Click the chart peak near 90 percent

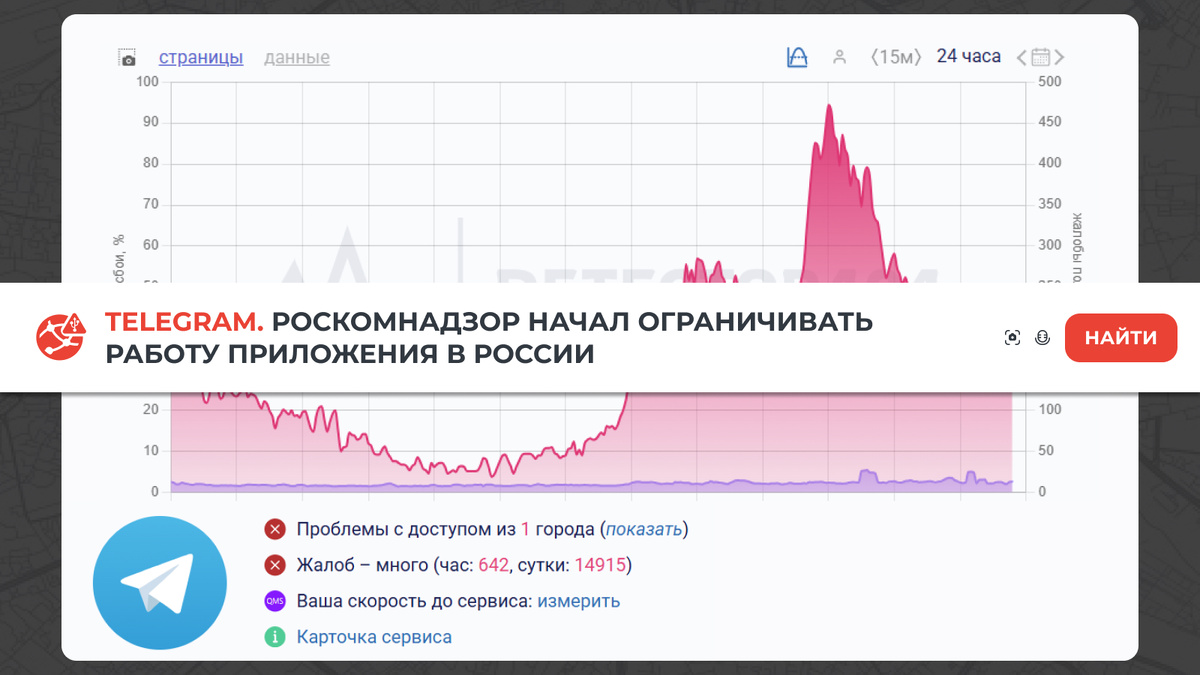point(829,108)
